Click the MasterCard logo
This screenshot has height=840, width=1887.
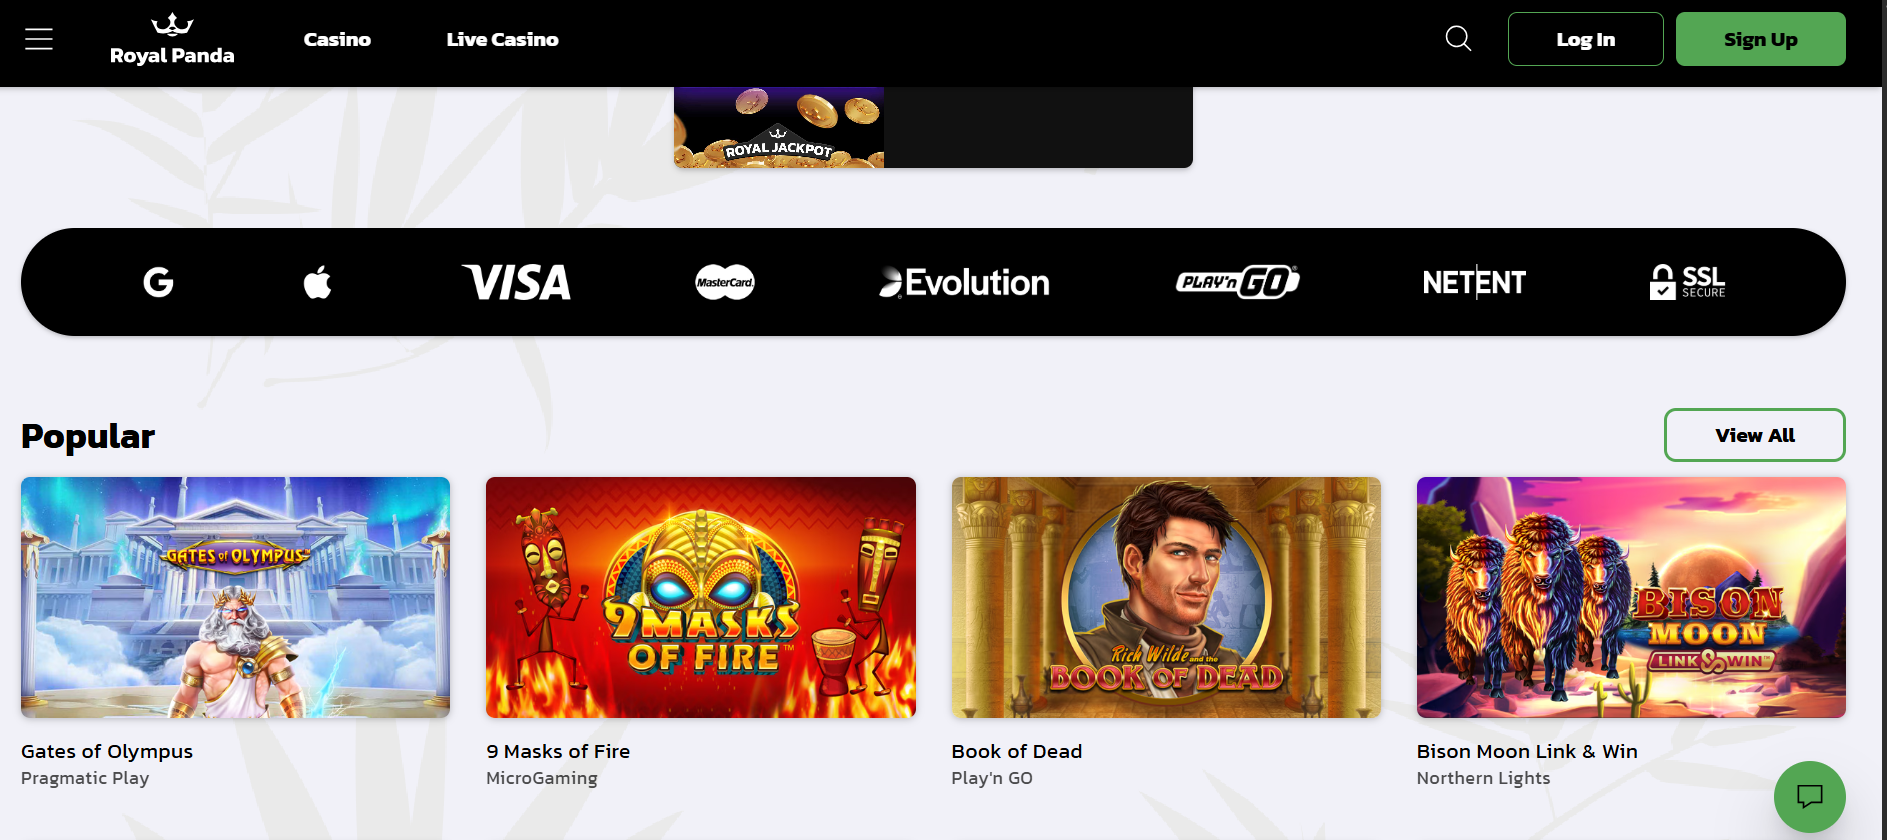click(x=725, y=282)
